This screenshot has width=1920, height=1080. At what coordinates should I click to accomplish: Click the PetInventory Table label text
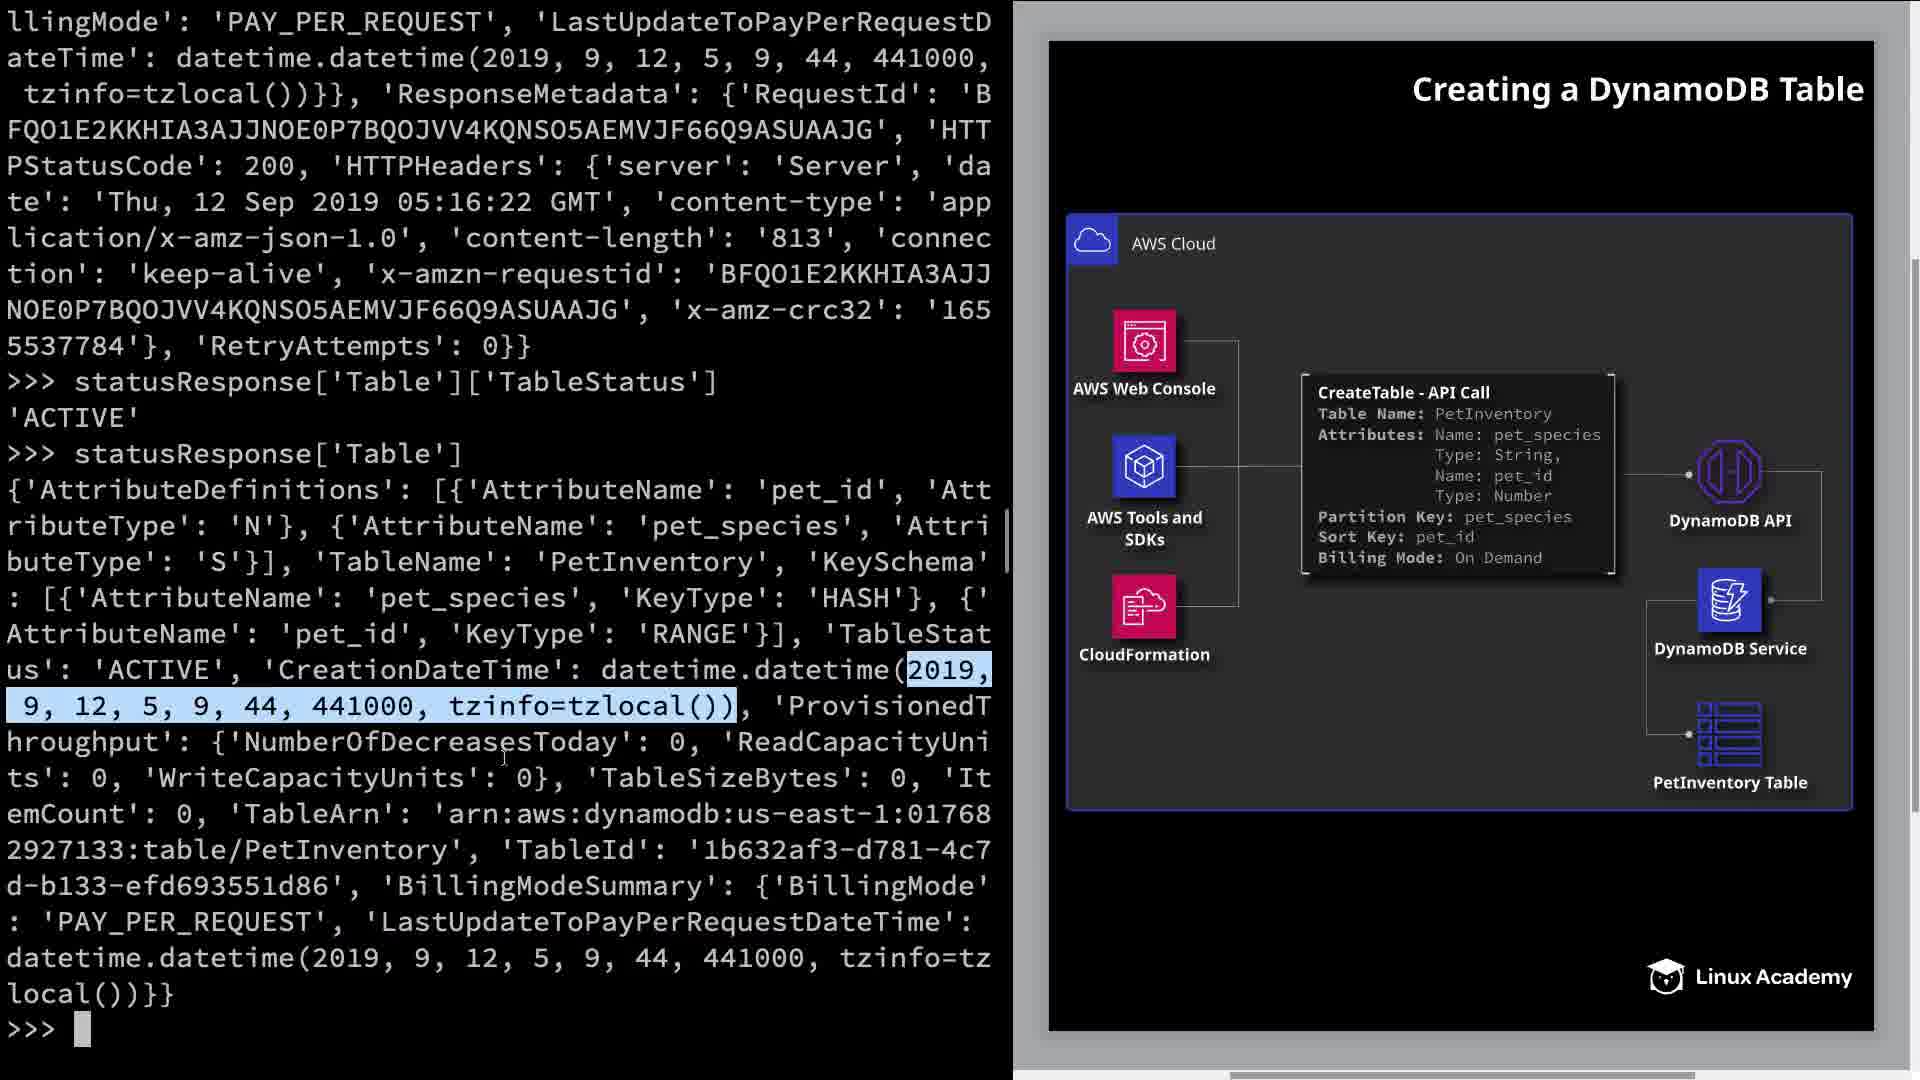pos(1729,783)
